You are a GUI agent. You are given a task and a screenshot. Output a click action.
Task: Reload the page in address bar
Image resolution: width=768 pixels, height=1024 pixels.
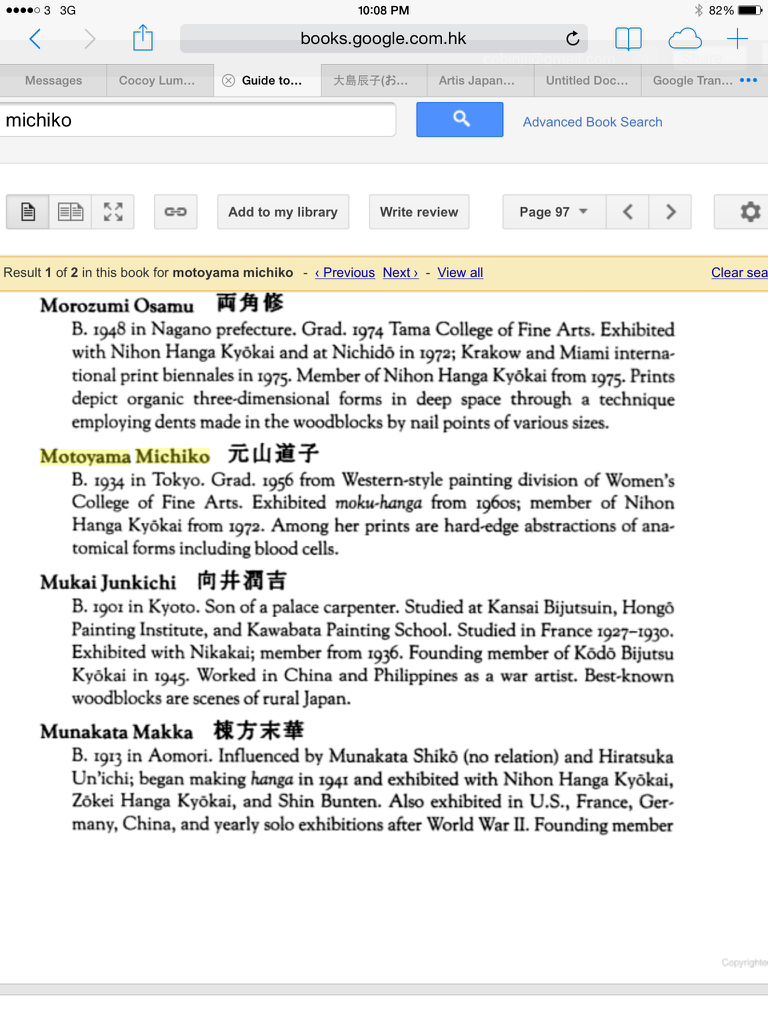572,39
